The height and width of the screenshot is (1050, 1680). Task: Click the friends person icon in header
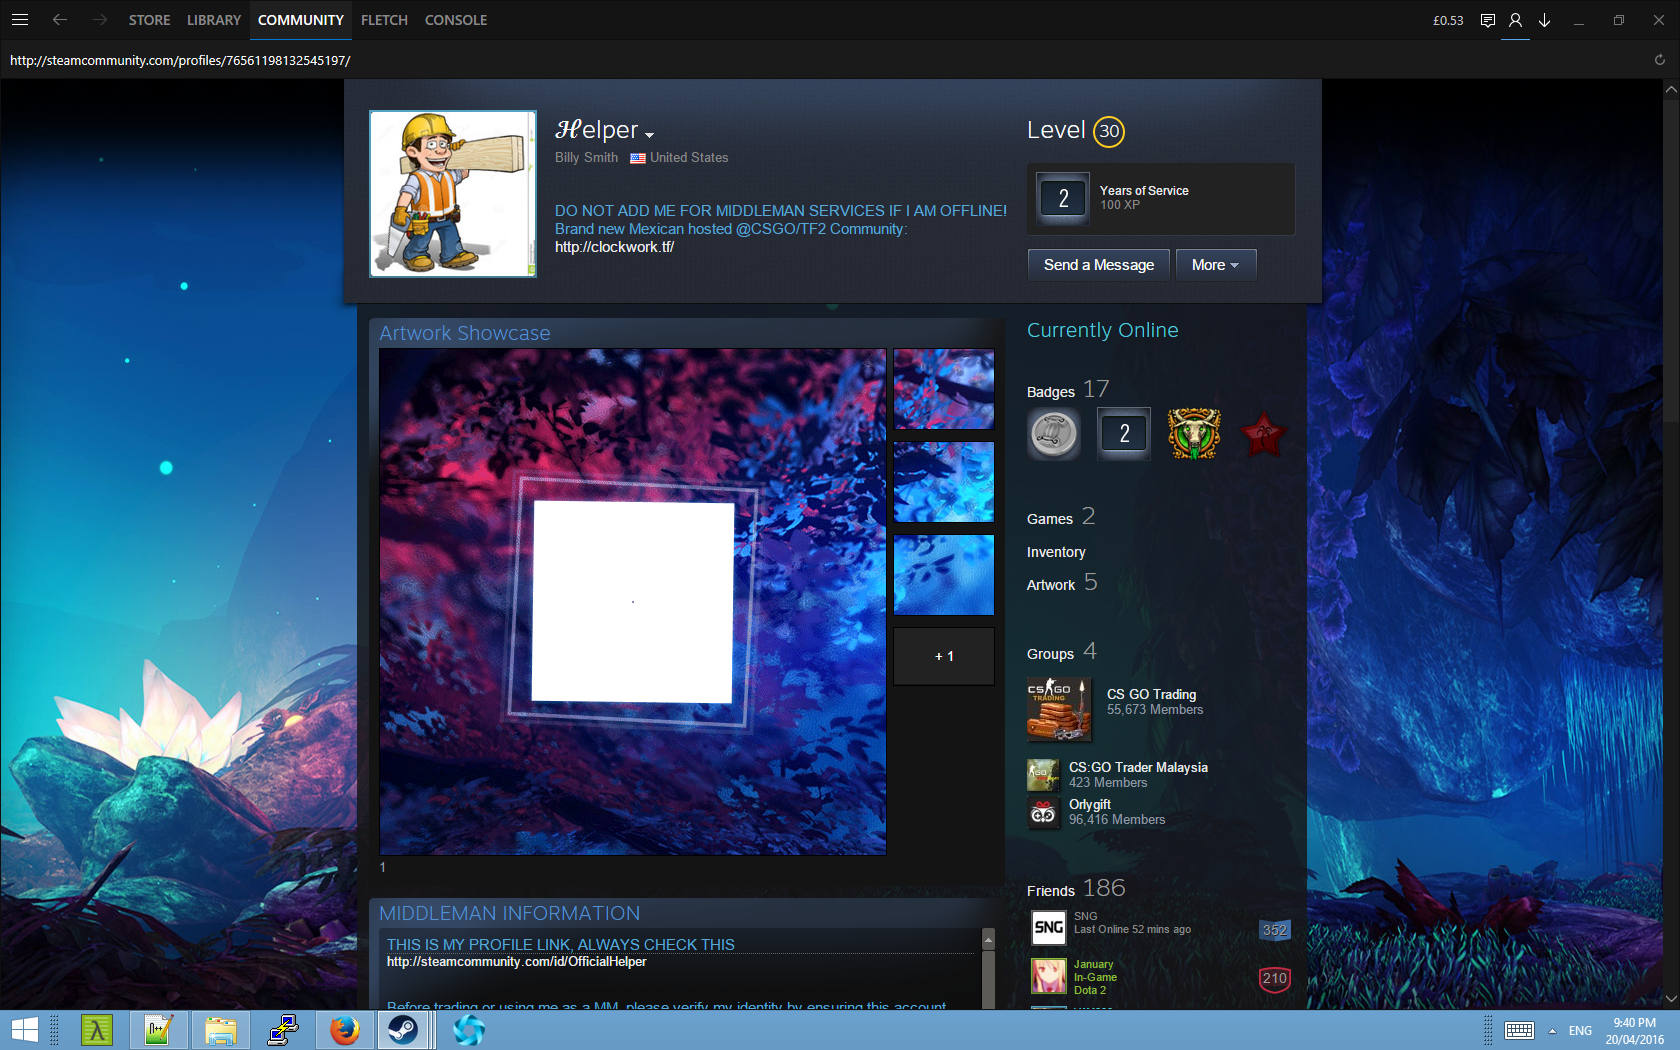point(1515,20)
